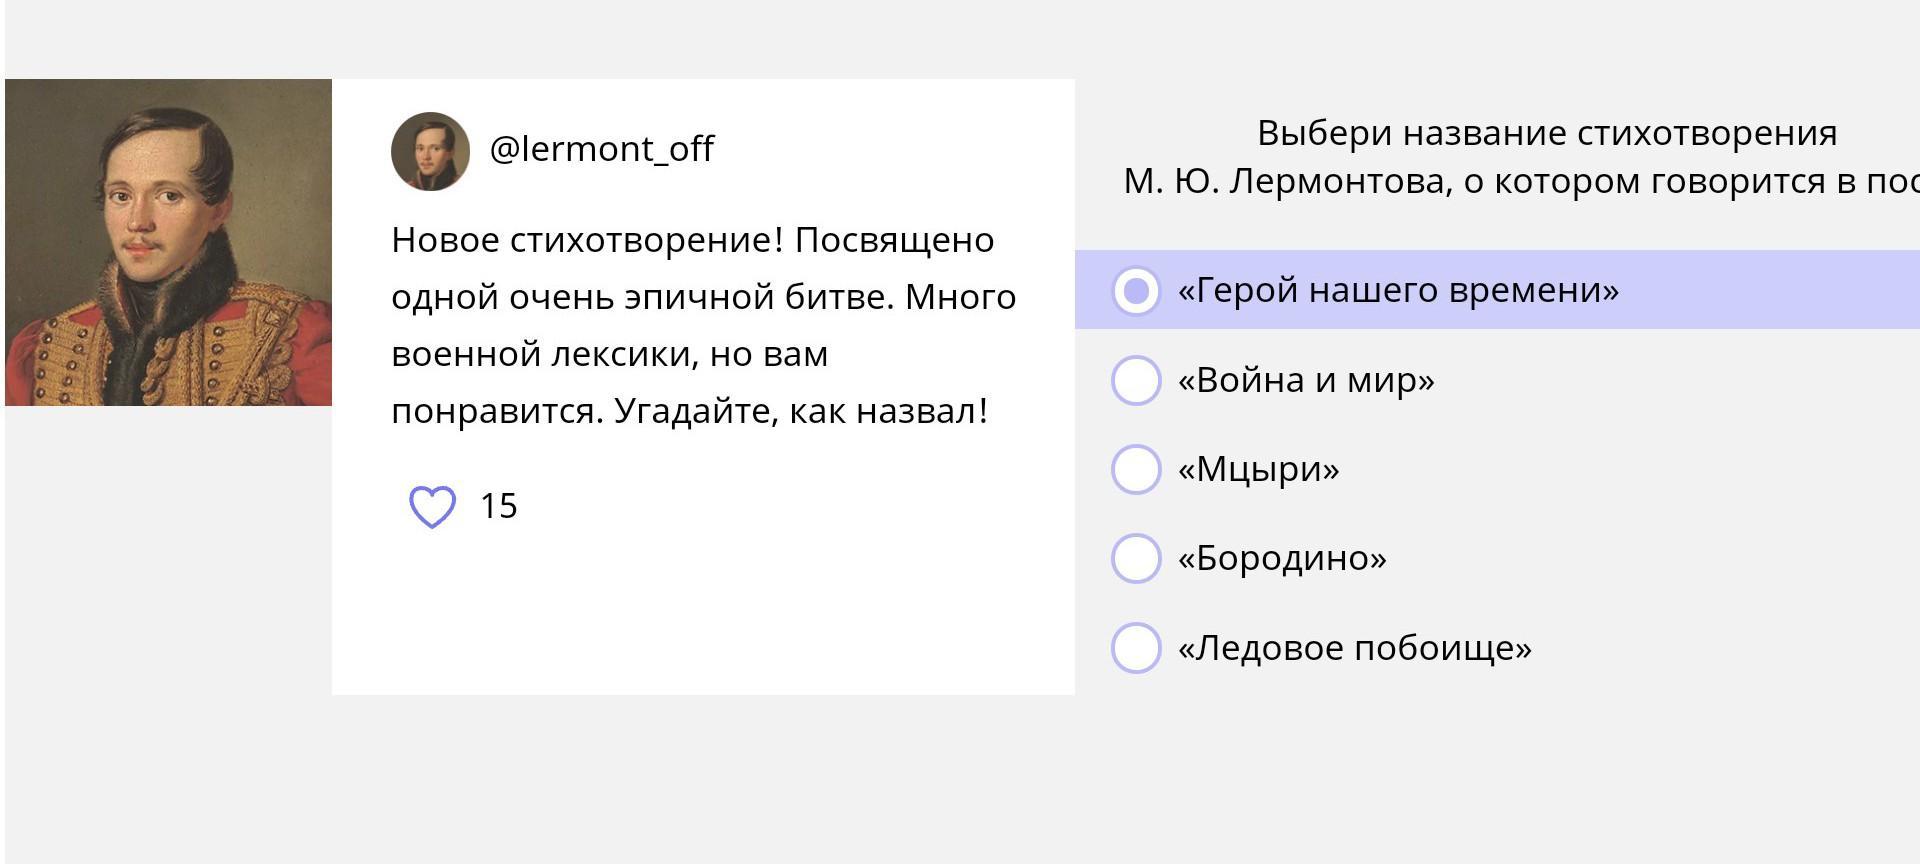Select radio button for «Бородино»
This screenshot has height=864, width=1920.
tap(1136, 558)
